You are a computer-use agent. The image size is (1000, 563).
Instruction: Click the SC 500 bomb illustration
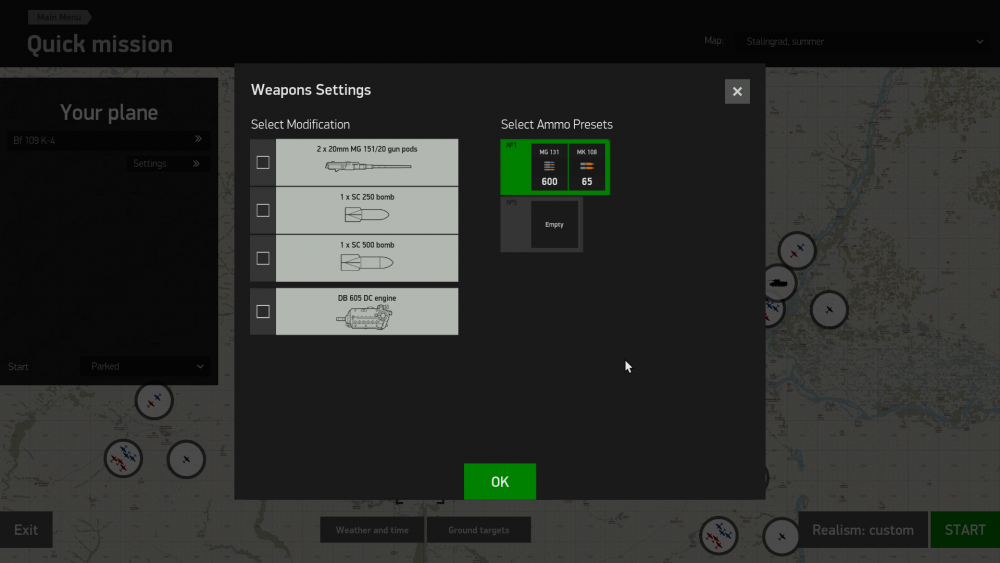(367, 262)
